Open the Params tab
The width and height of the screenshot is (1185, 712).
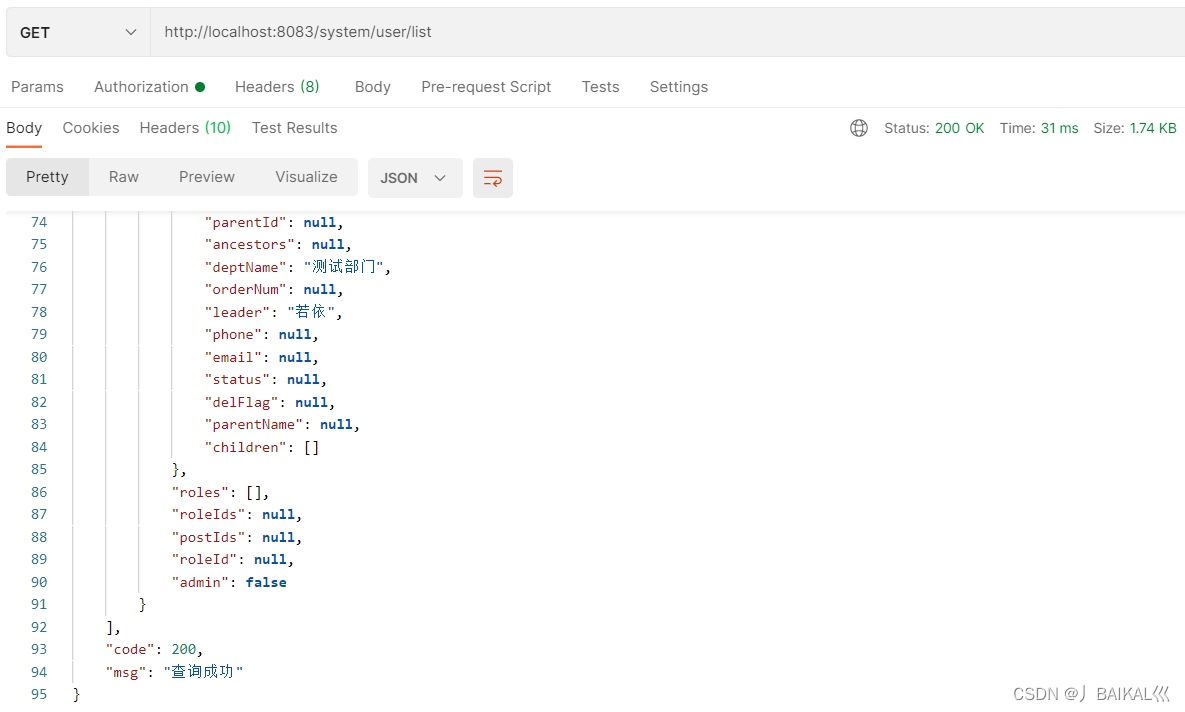coord(37,87)
